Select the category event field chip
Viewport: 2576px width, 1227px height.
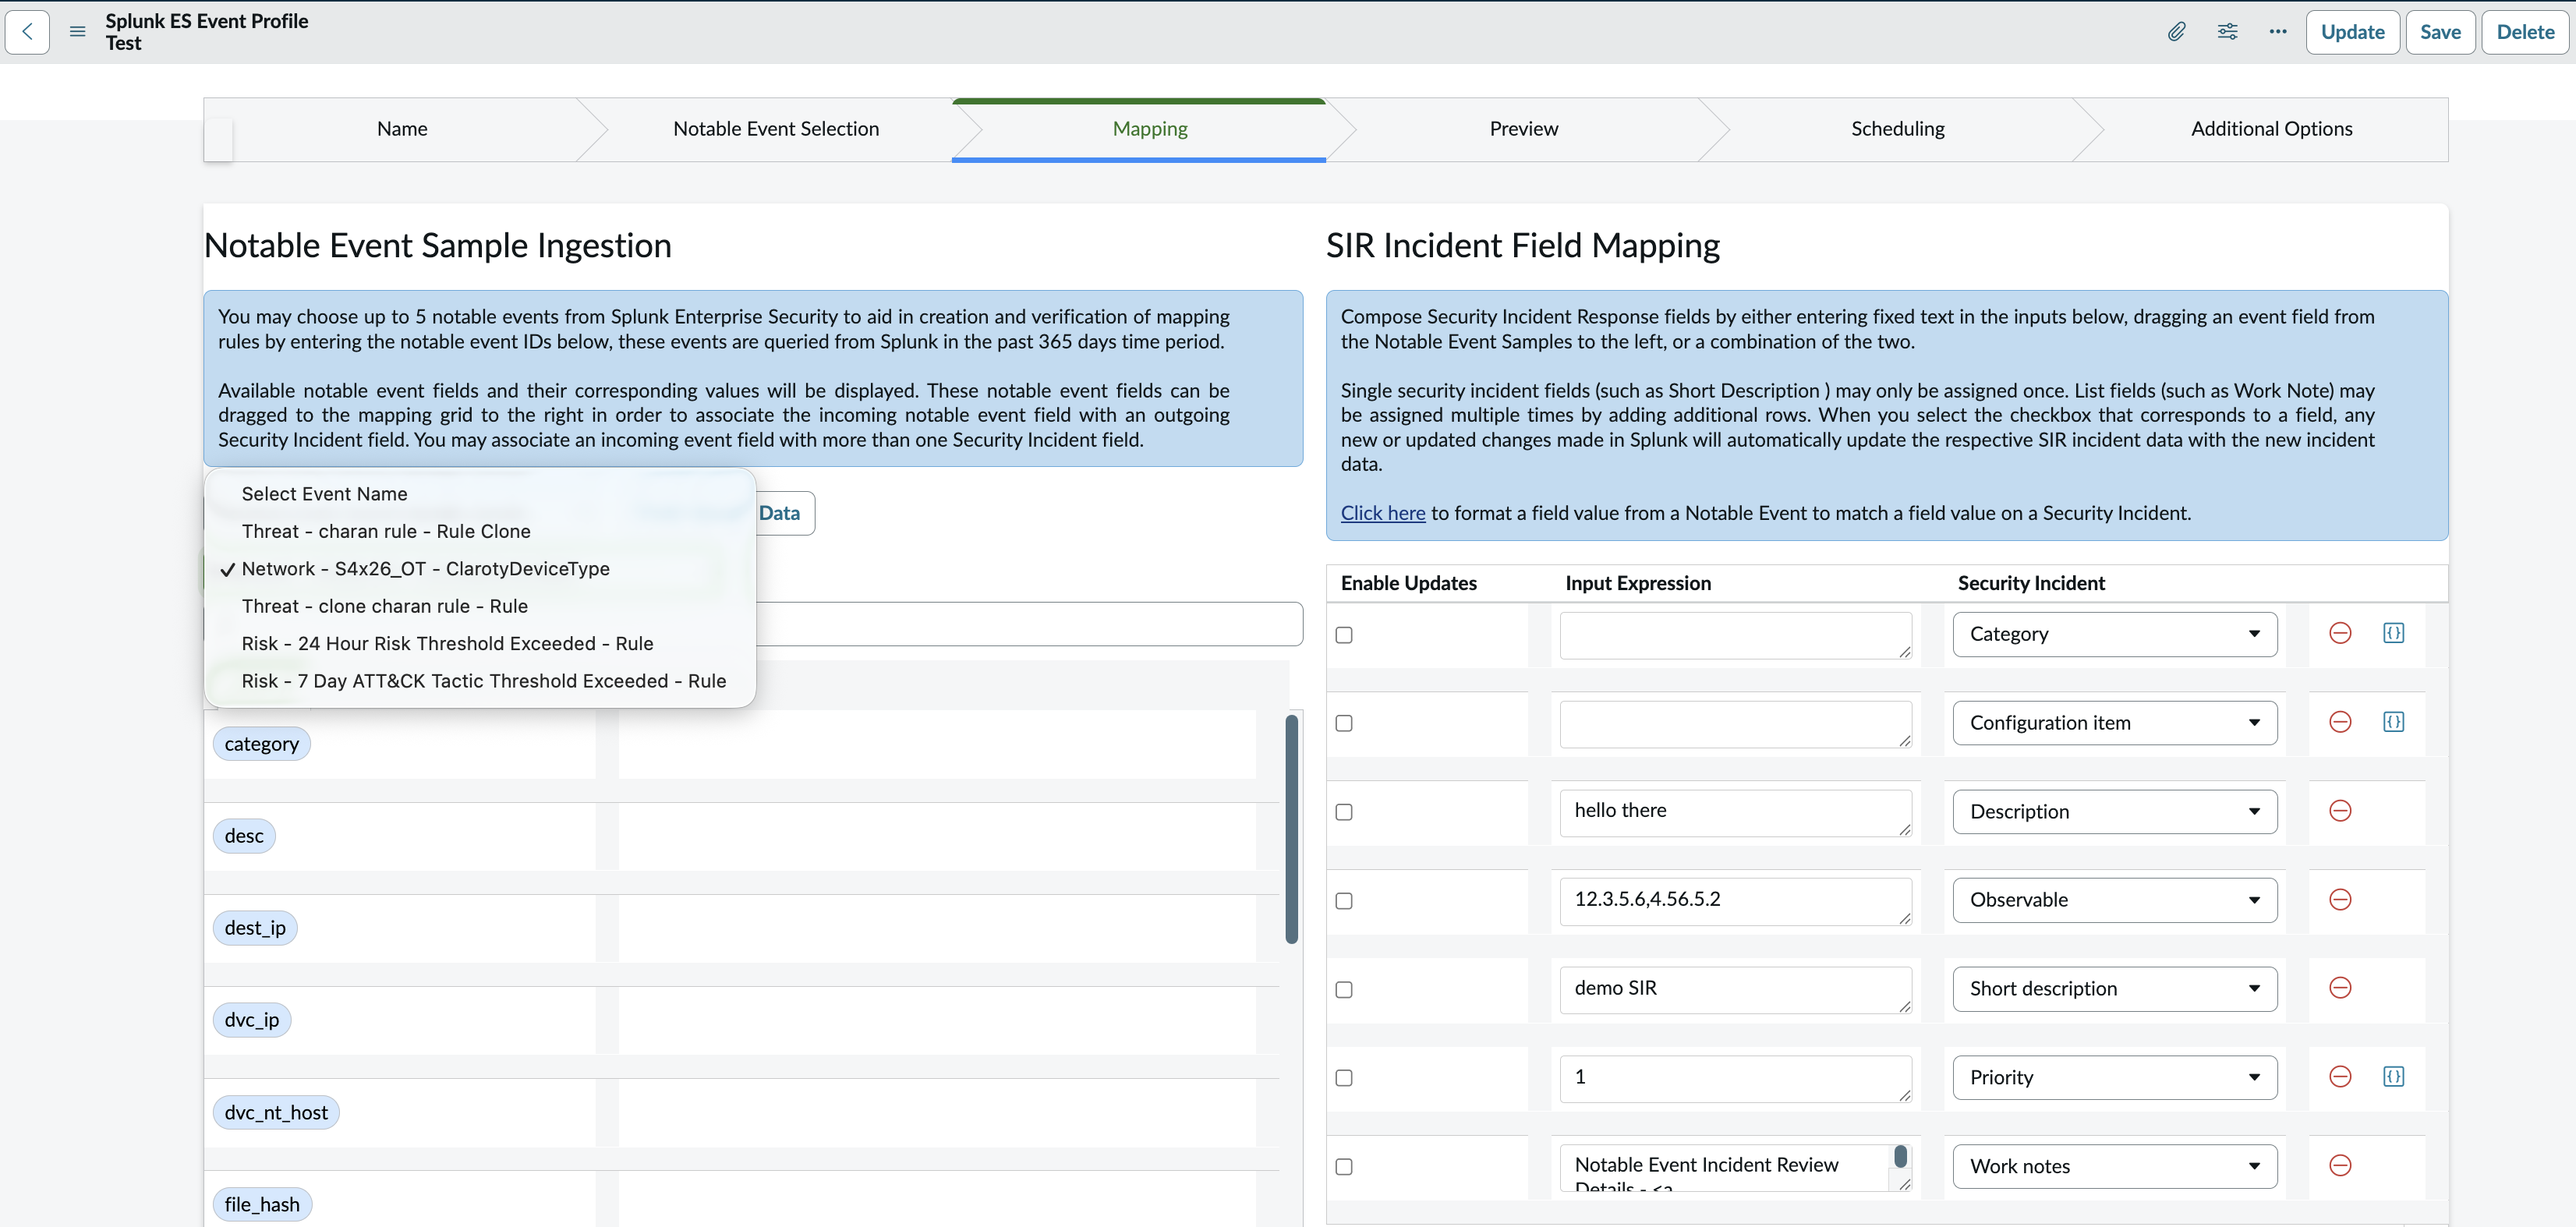pos(261,744)
